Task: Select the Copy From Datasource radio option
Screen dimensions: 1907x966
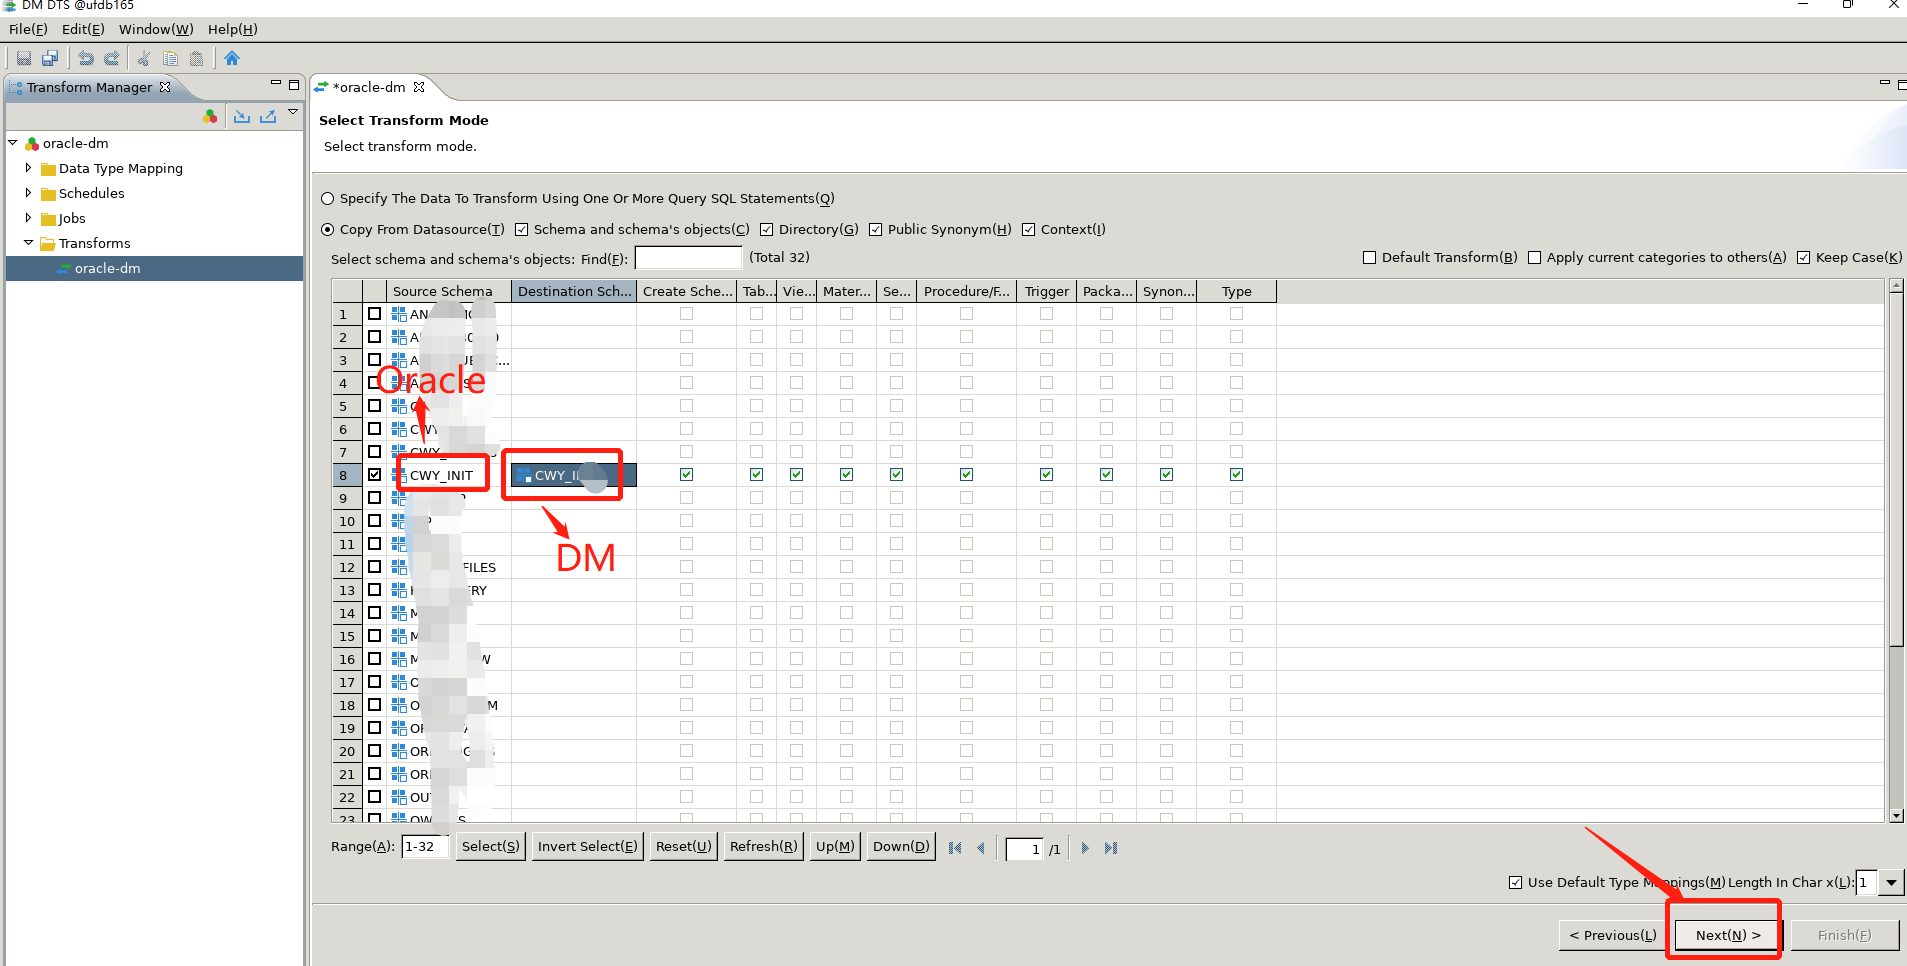Action: (x=327, y=230)
